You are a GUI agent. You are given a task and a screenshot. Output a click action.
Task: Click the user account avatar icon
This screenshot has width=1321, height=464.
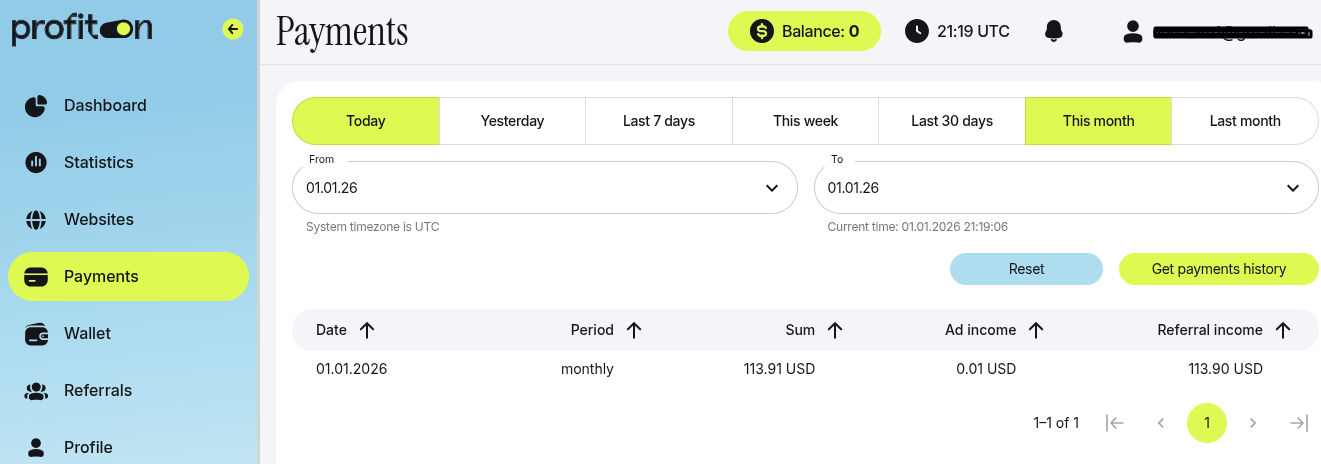click(1132, 31)
